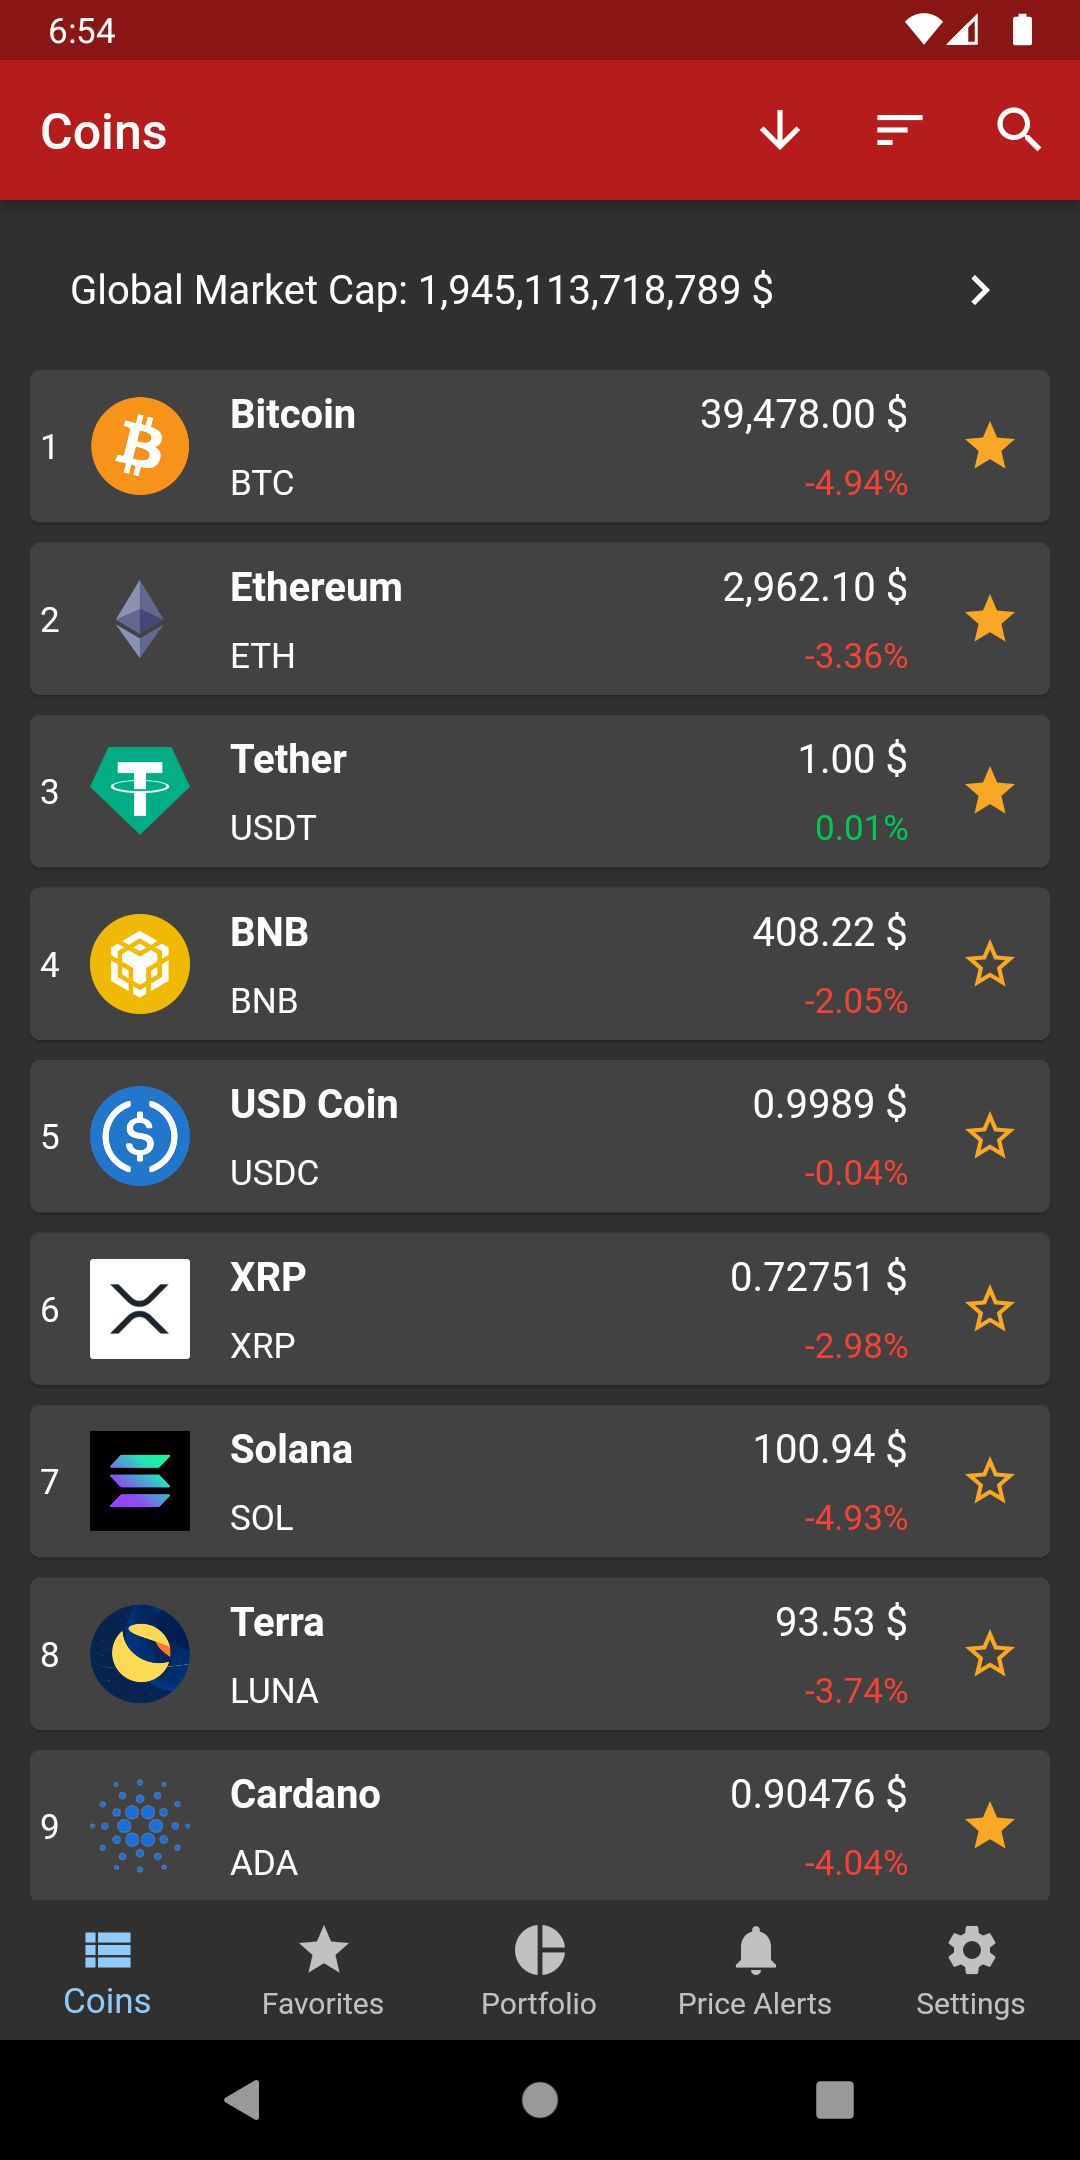Add BNB to favorites via star
The height and width of the screenshot is (2160, 1080).
point(989,964)
